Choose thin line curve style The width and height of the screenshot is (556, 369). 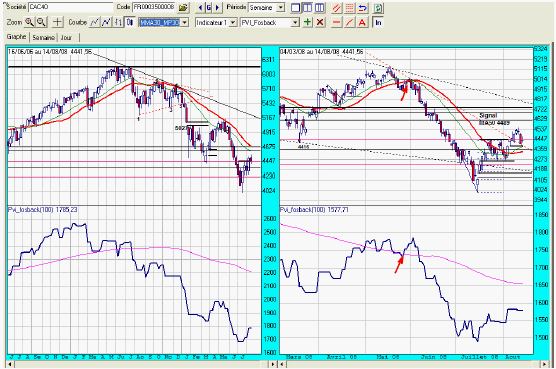click(x=94, y=22)
